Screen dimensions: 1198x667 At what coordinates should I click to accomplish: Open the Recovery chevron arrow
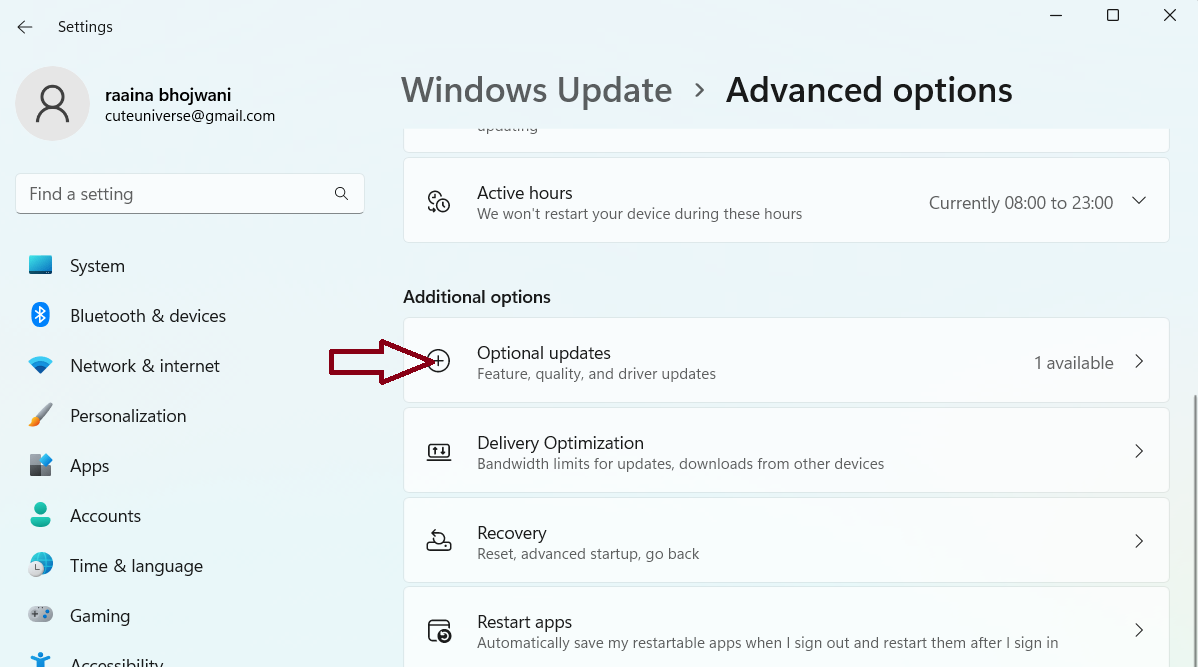click(x=1138, y=541)
